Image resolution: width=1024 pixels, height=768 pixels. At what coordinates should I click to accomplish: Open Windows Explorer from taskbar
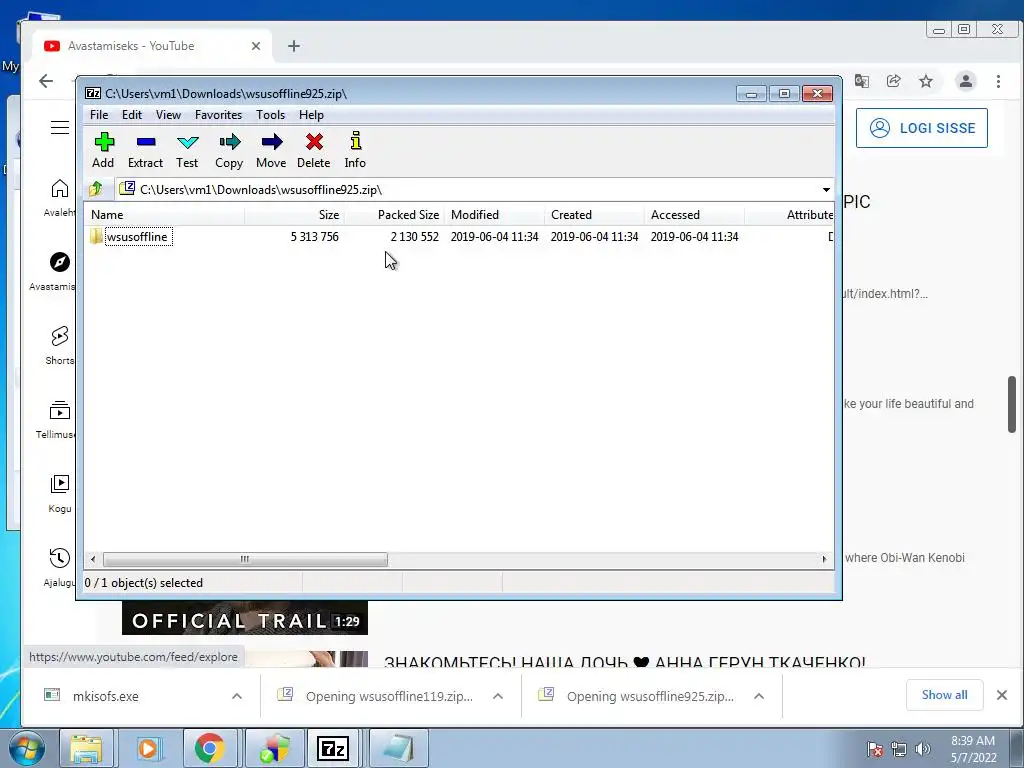[x=86, y=748]
